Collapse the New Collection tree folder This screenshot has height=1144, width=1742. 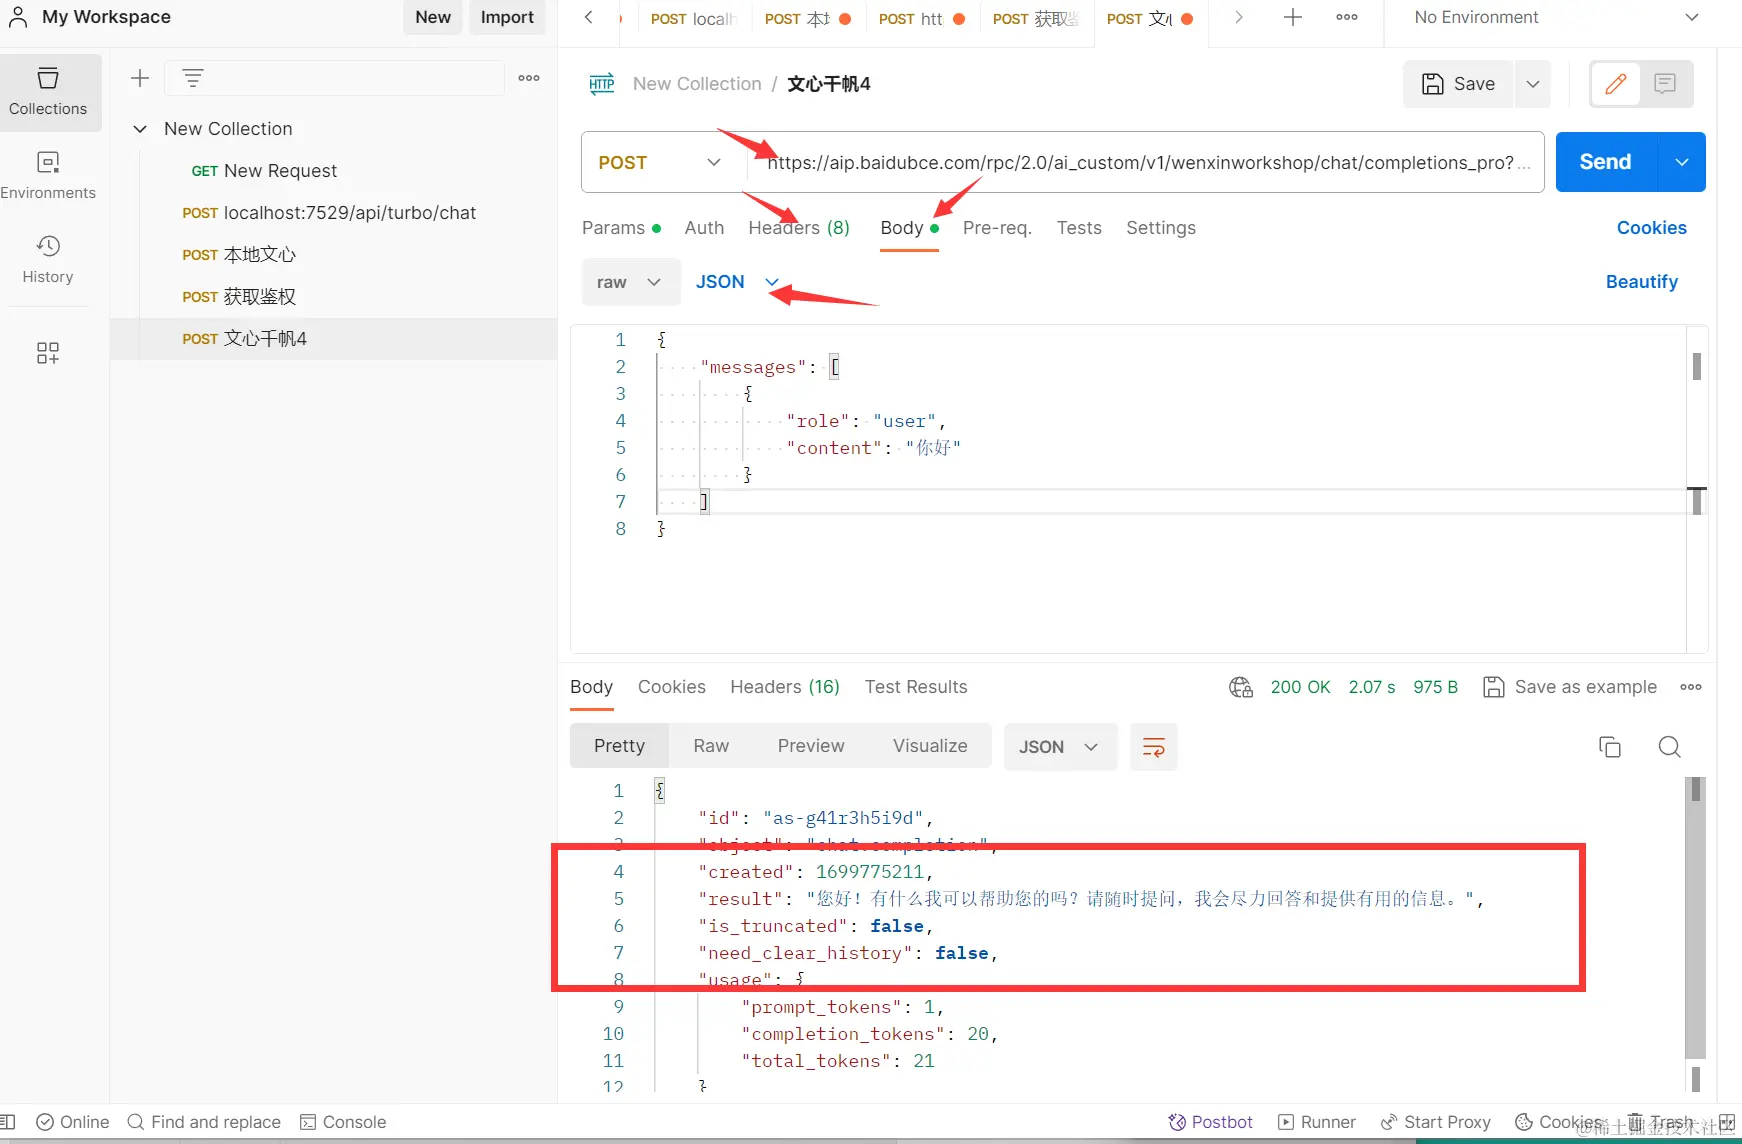click(141, 129)
